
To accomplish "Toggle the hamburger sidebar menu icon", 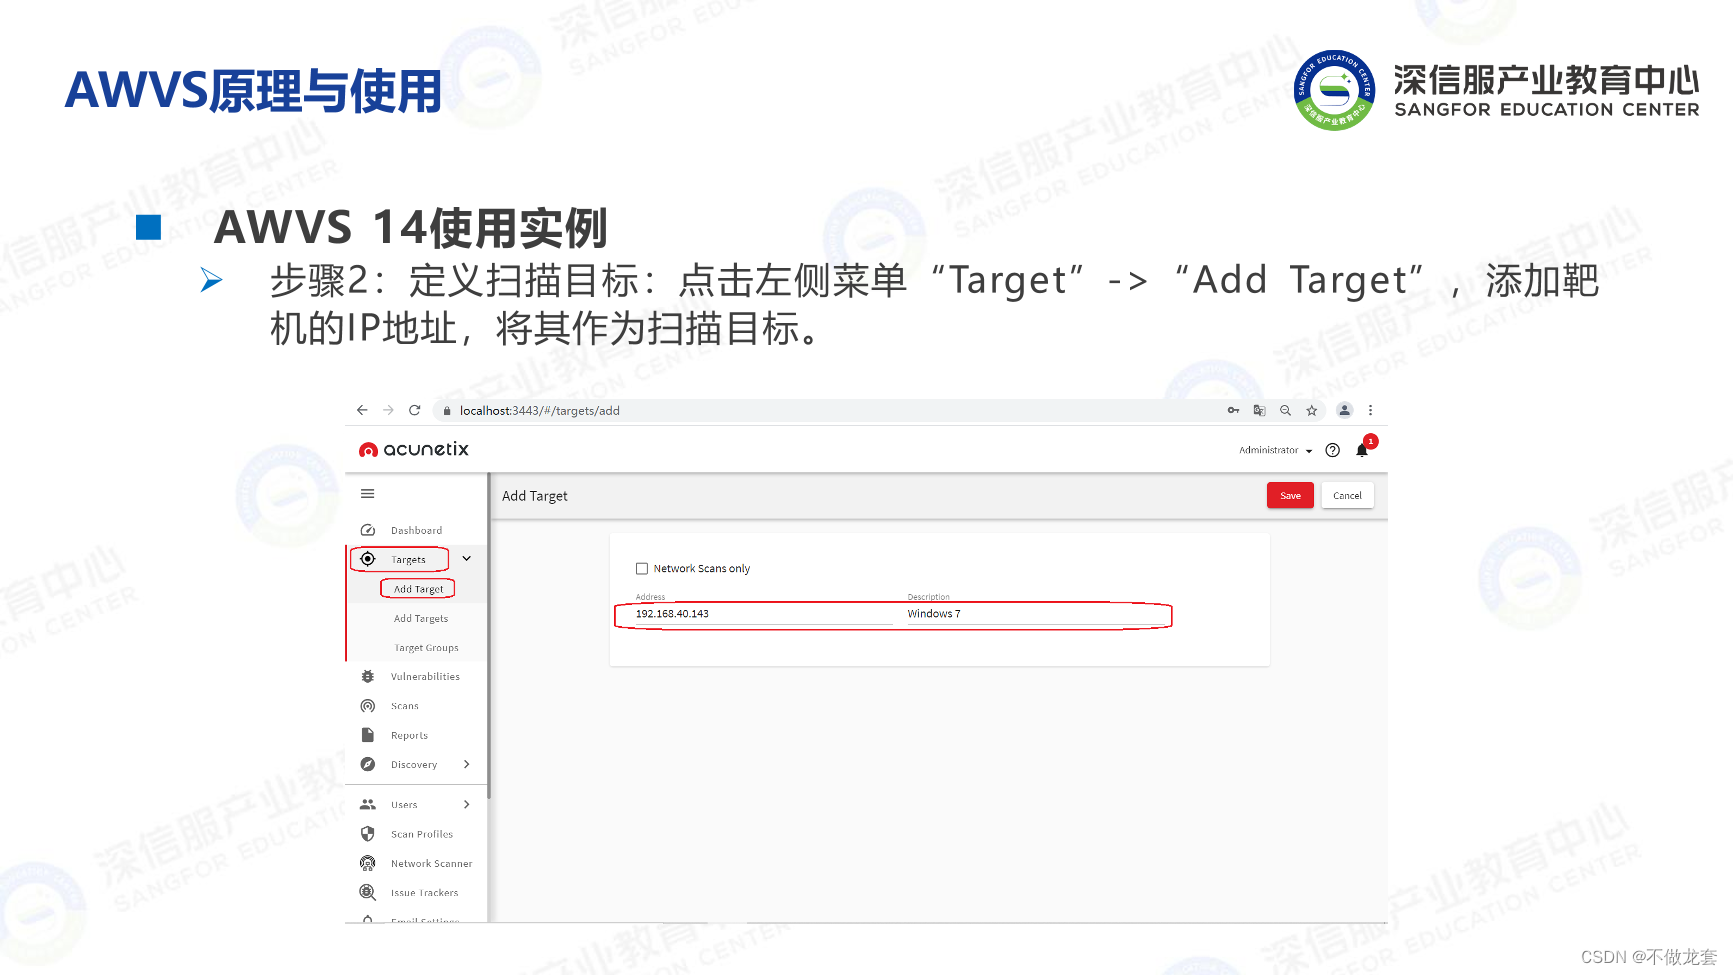I will [x=367, y=493].
